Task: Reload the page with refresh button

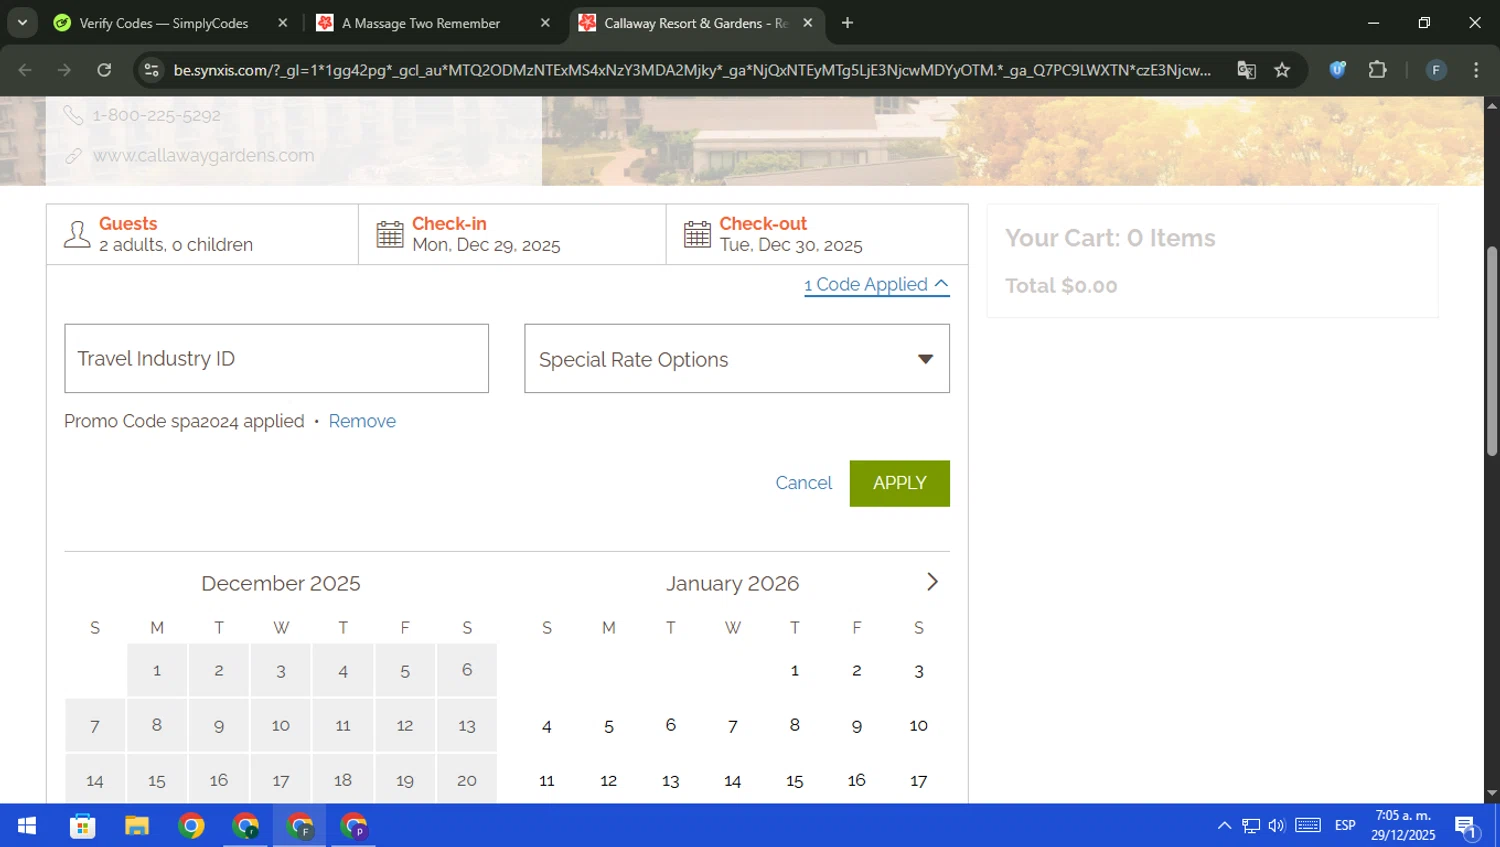Action: pyautogui.click(x=104, y=70)
